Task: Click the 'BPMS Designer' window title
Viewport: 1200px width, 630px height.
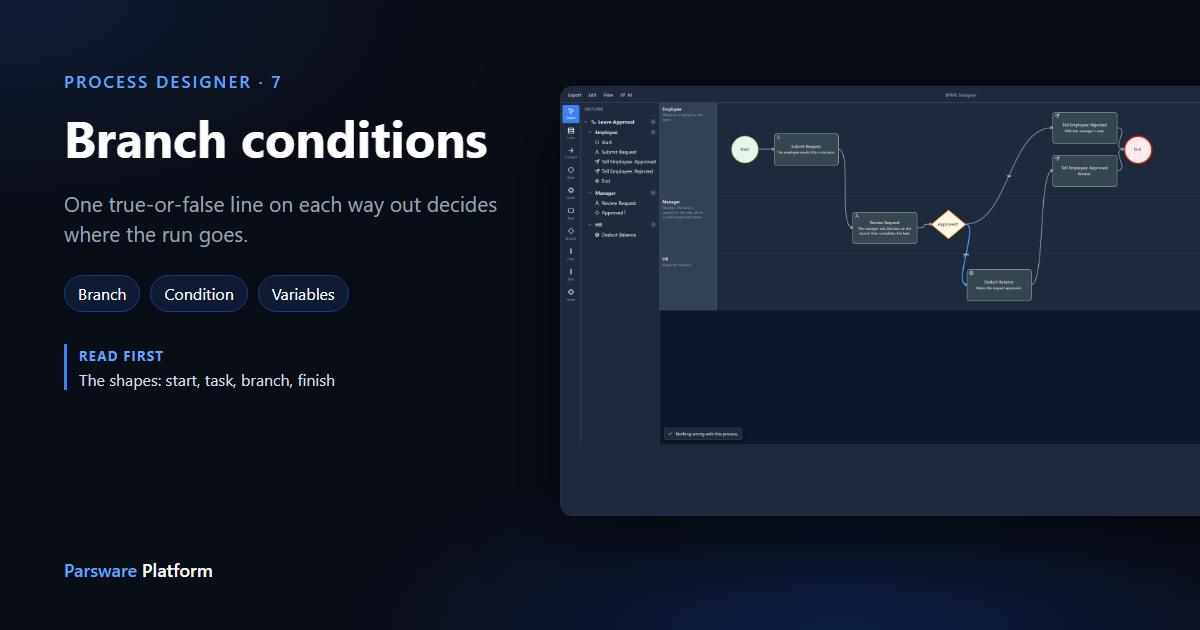Action: [x=960, y=95]
